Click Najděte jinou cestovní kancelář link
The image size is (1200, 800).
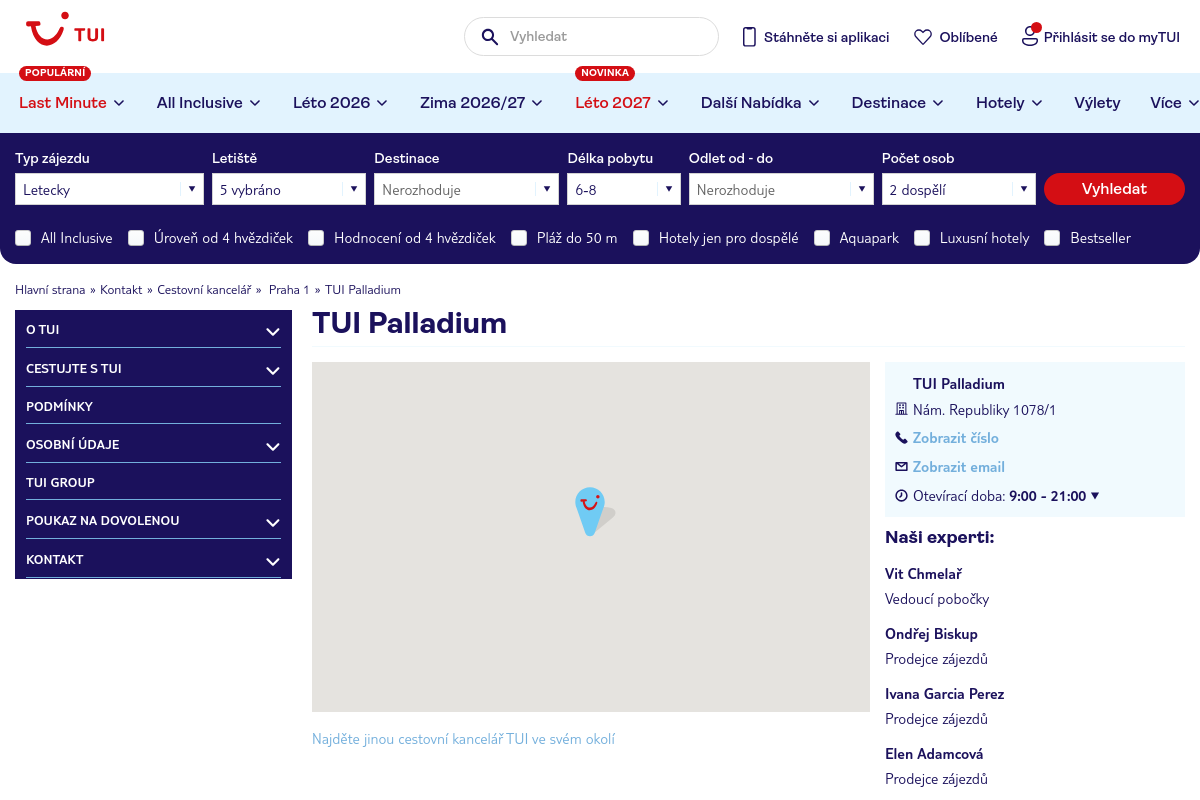(x=464, y=740)
